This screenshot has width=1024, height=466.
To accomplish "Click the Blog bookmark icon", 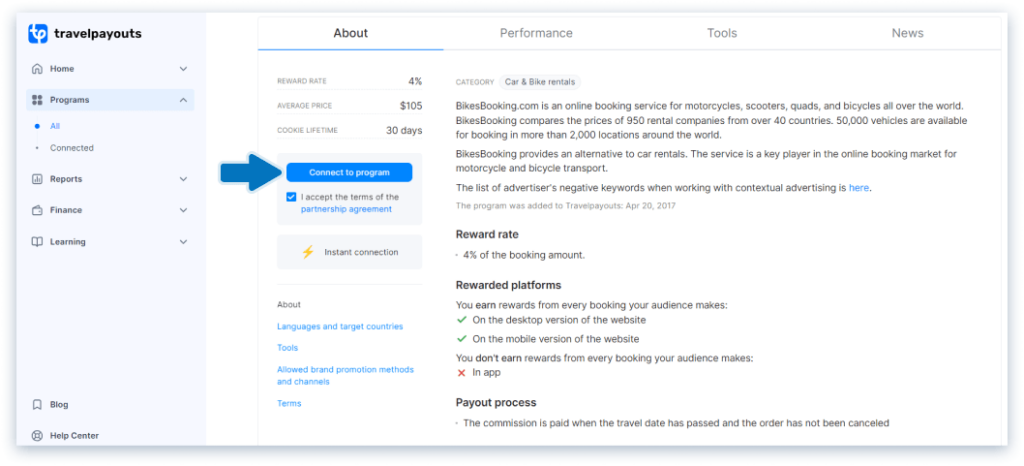I will coord(37,405).
